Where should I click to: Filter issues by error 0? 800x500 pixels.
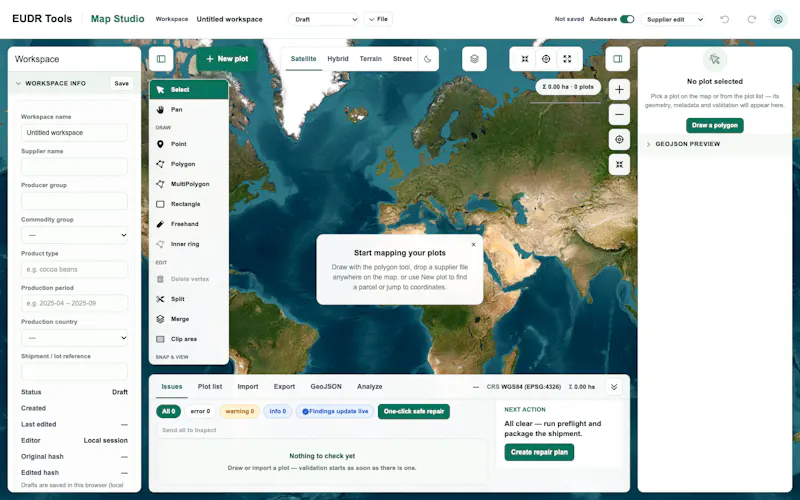coord(200,411)
